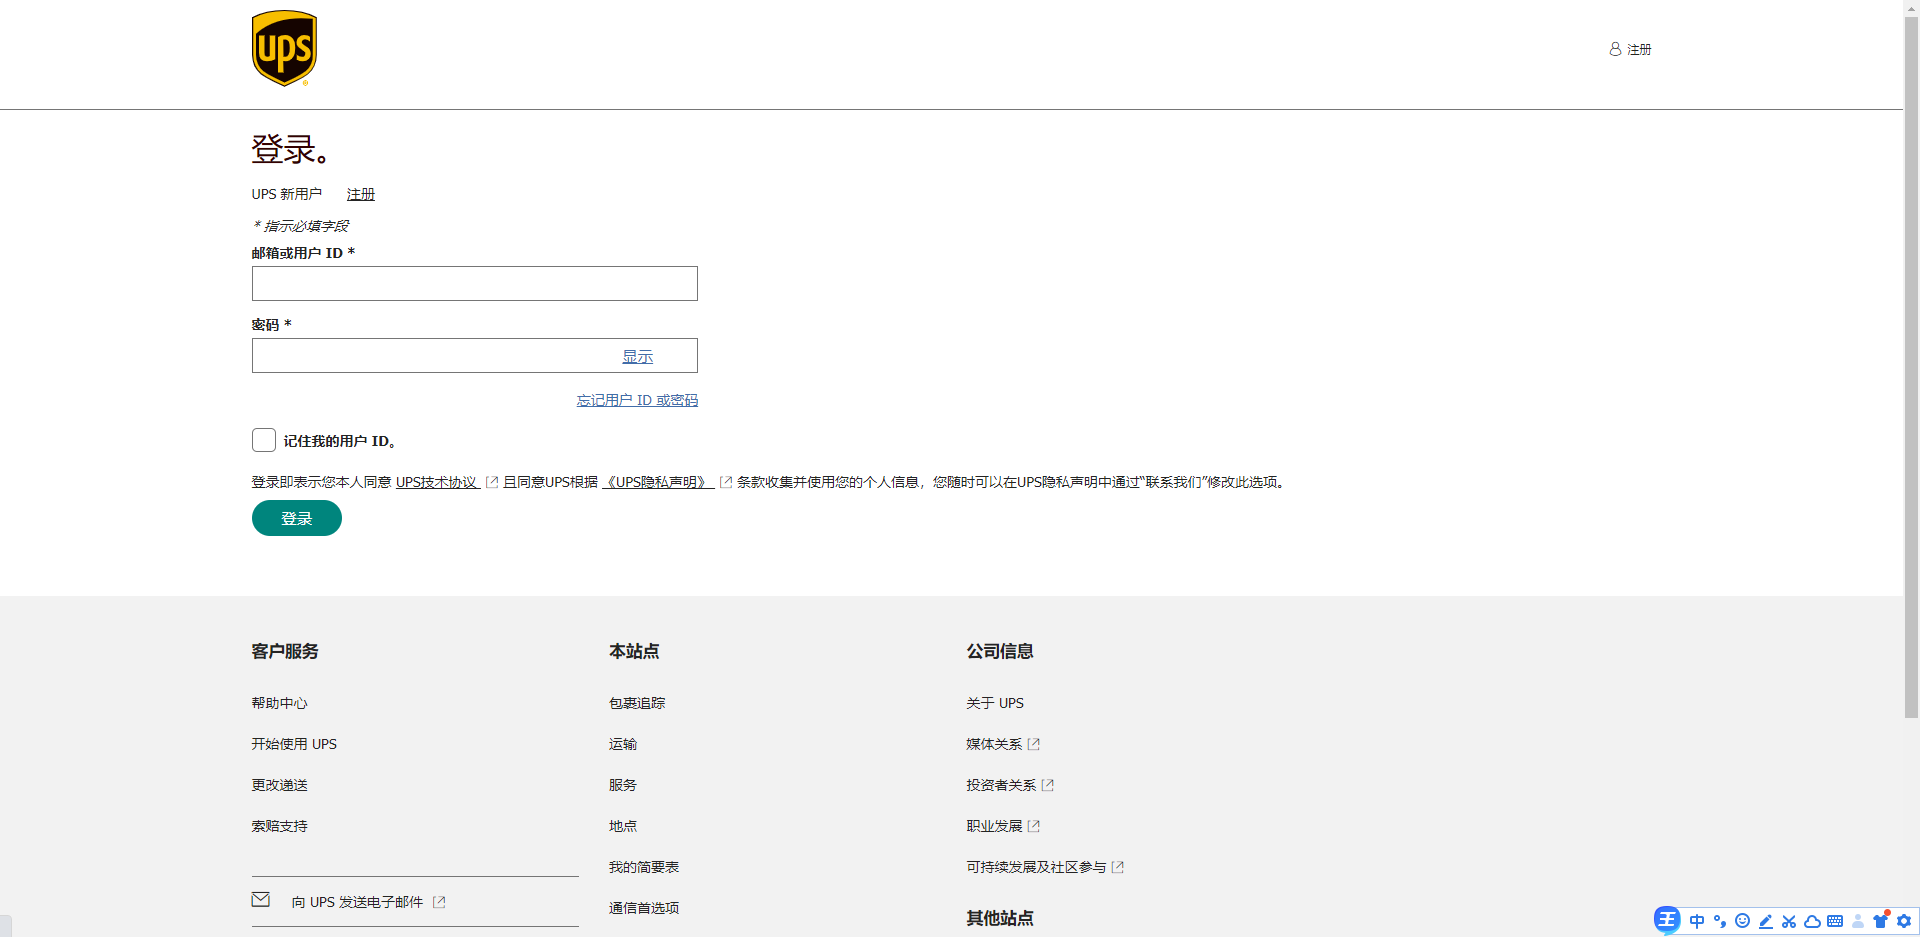The width and height of the screenshot is (1920, 937).
Task: Click the external-link icon beside 可持续发展及社区参与
Action: coord(1118,867)
